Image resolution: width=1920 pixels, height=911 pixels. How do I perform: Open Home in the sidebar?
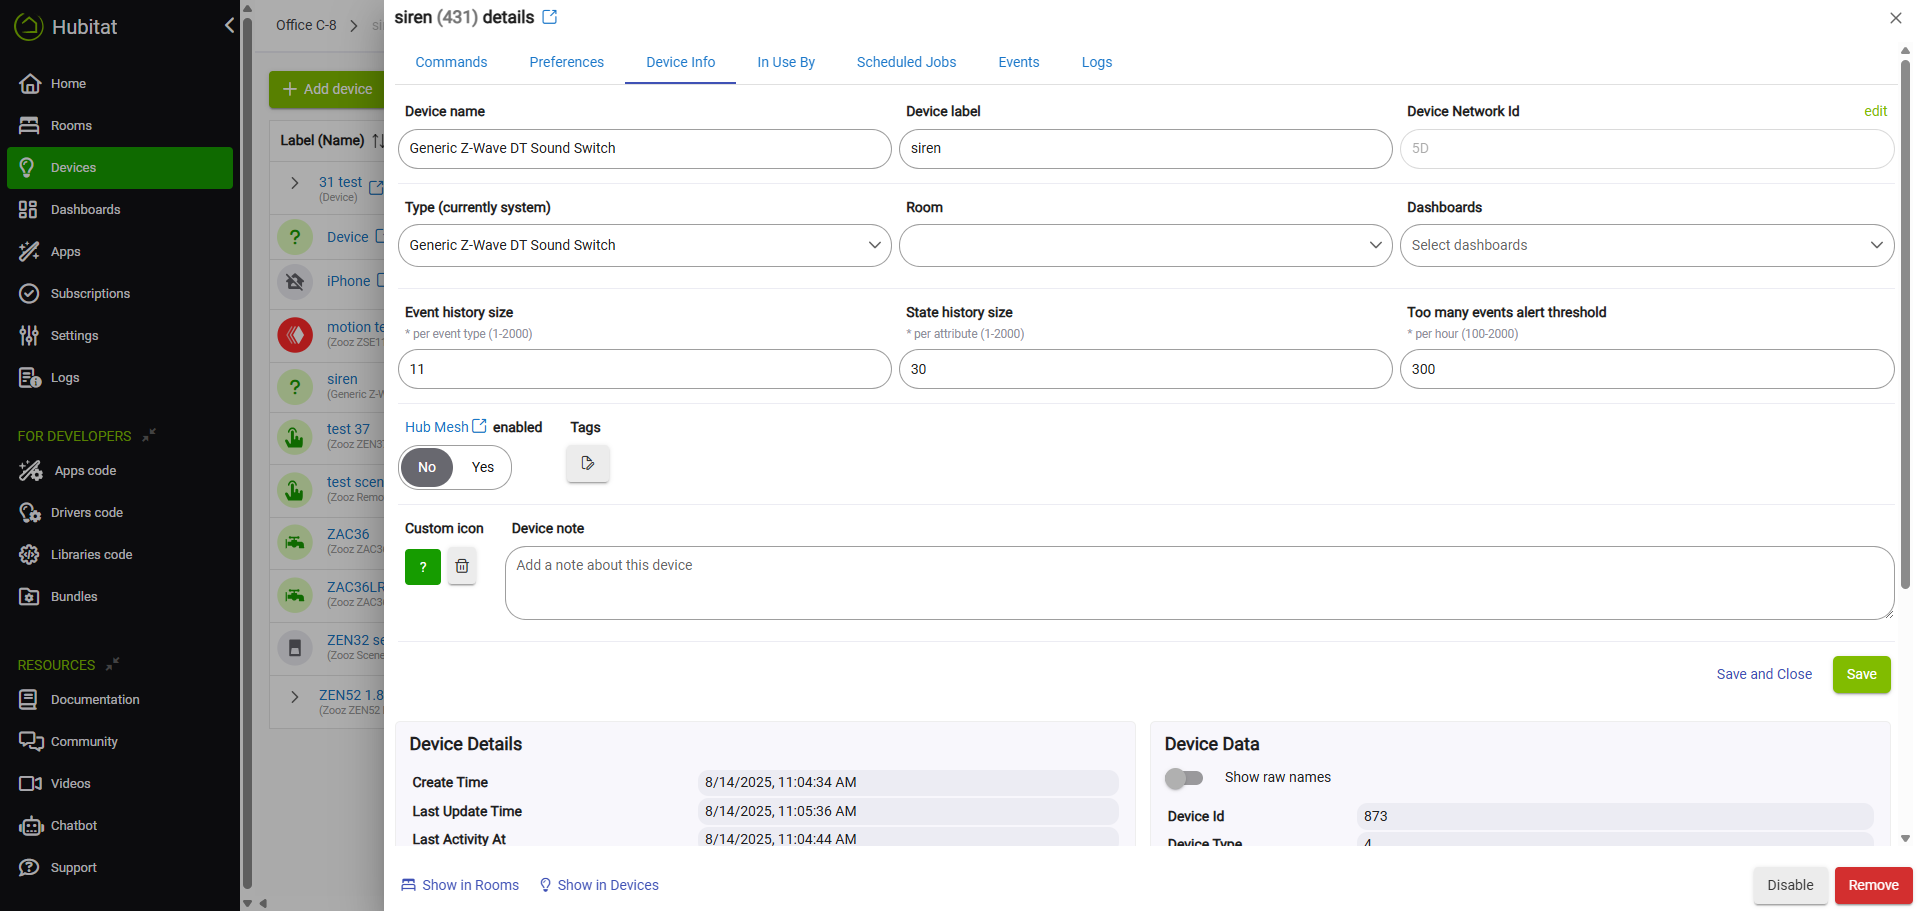tap(120, 84)
